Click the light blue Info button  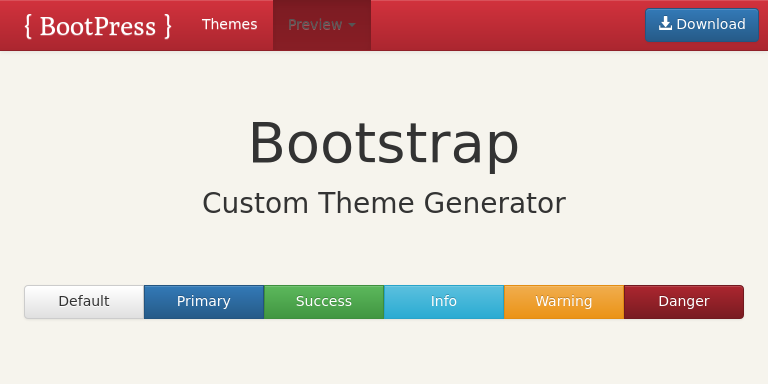tap(444, 301)
